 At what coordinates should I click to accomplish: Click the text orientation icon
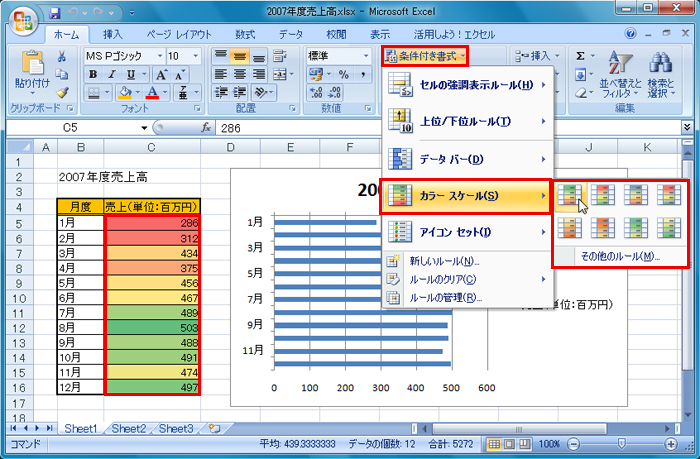260,92
